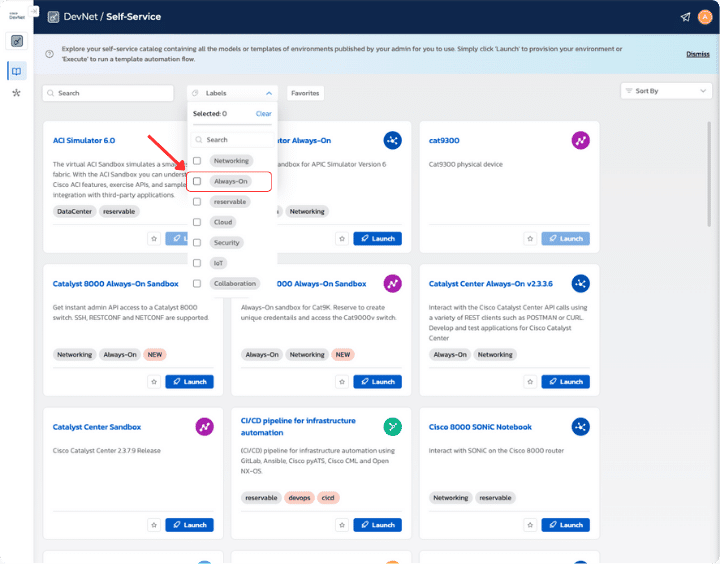Open the ACI Simulator 6.0 title
This screenshot has width=720, height=564.
(x=84, y=141)
